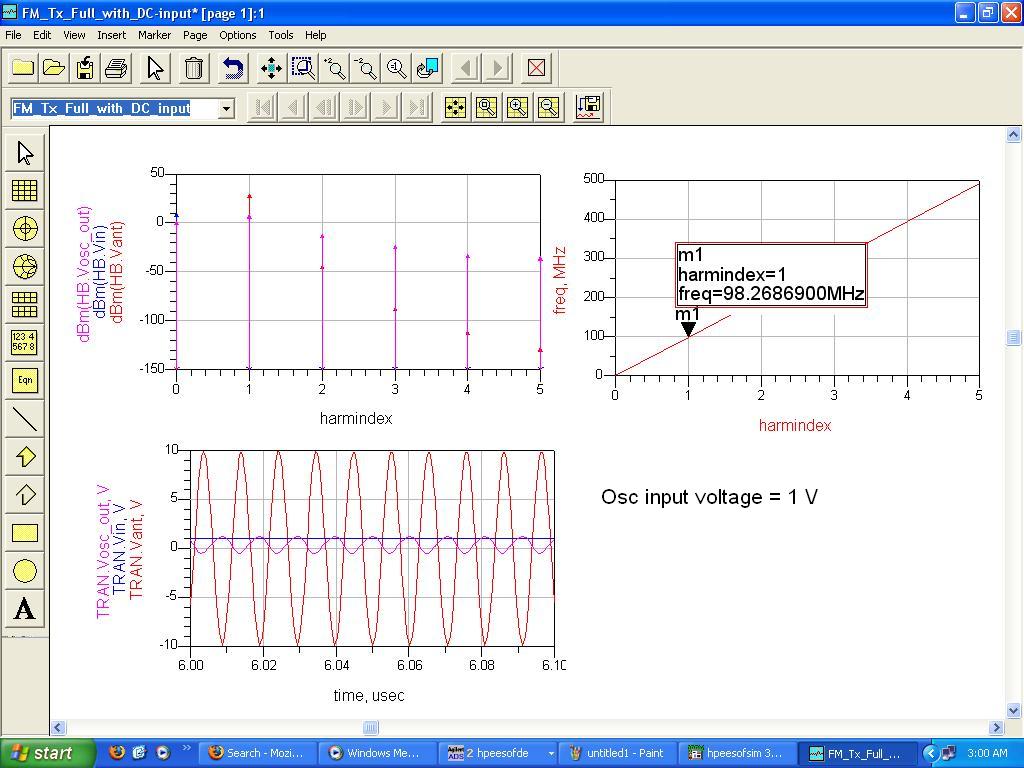Choose the polar plot tool
1024x768 pixels.
pyautogui.click(x=25, y=228)
